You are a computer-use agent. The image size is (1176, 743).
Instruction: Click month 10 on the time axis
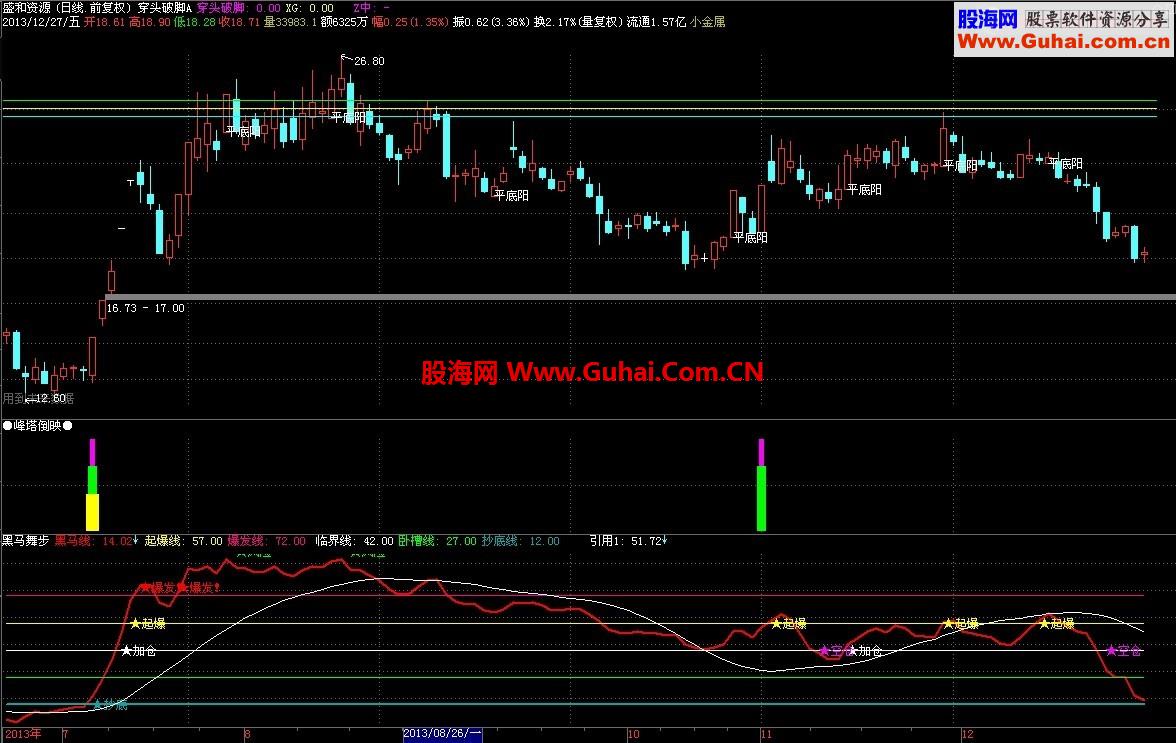(634, 735)
